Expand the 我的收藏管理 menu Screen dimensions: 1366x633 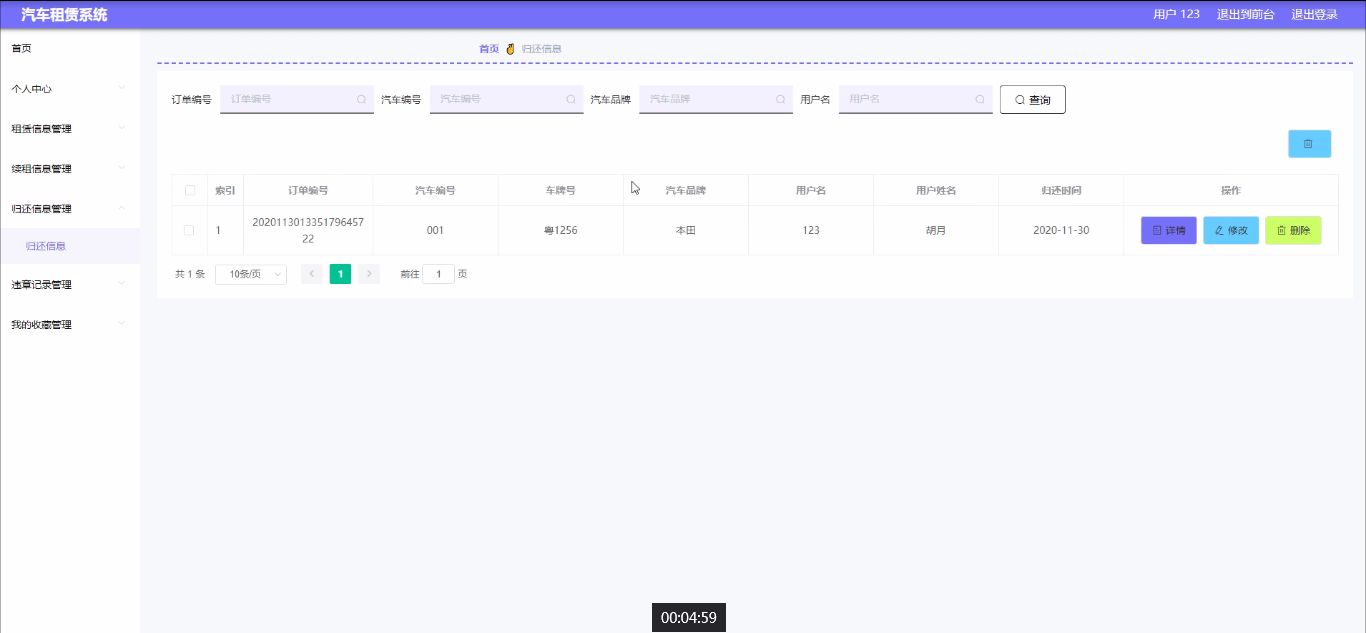[x=69, y=325]
